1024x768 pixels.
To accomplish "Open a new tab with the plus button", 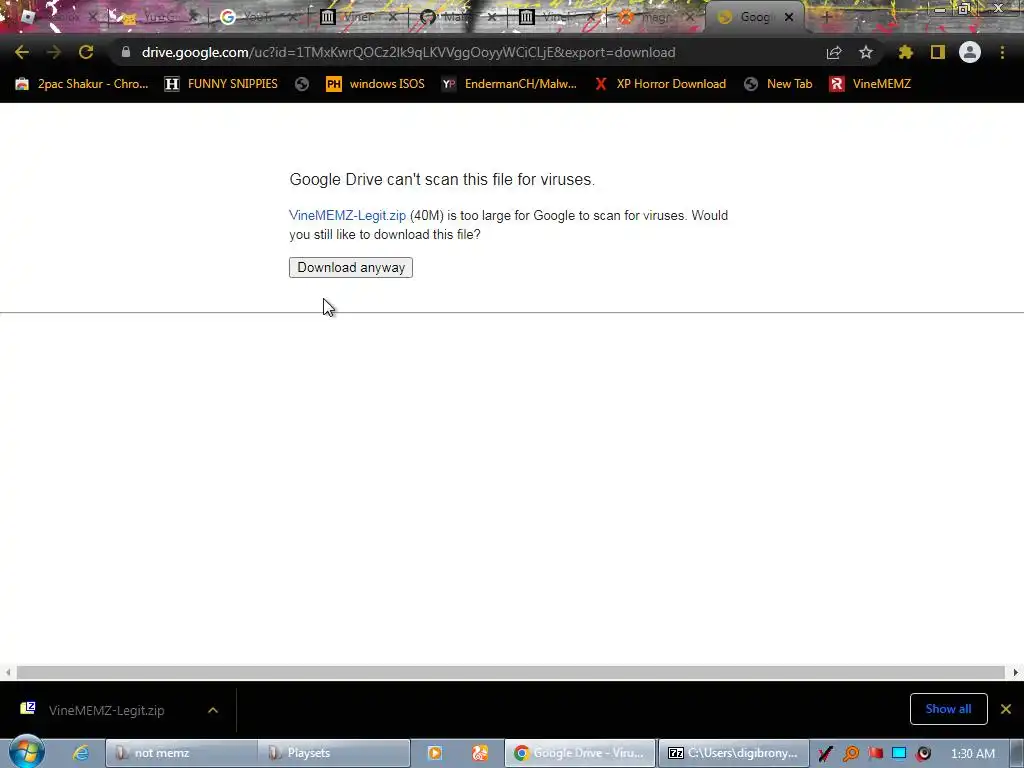I will 826,17.
